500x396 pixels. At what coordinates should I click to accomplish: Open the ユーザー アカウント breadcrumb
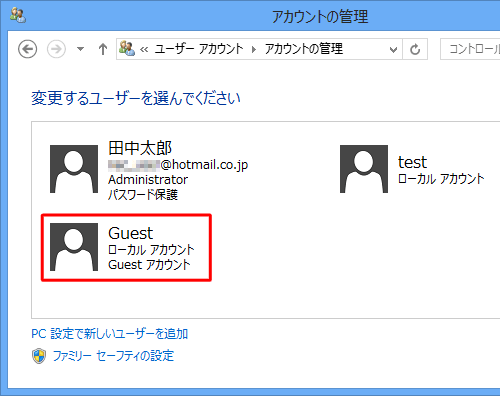[x=199, y=49]
